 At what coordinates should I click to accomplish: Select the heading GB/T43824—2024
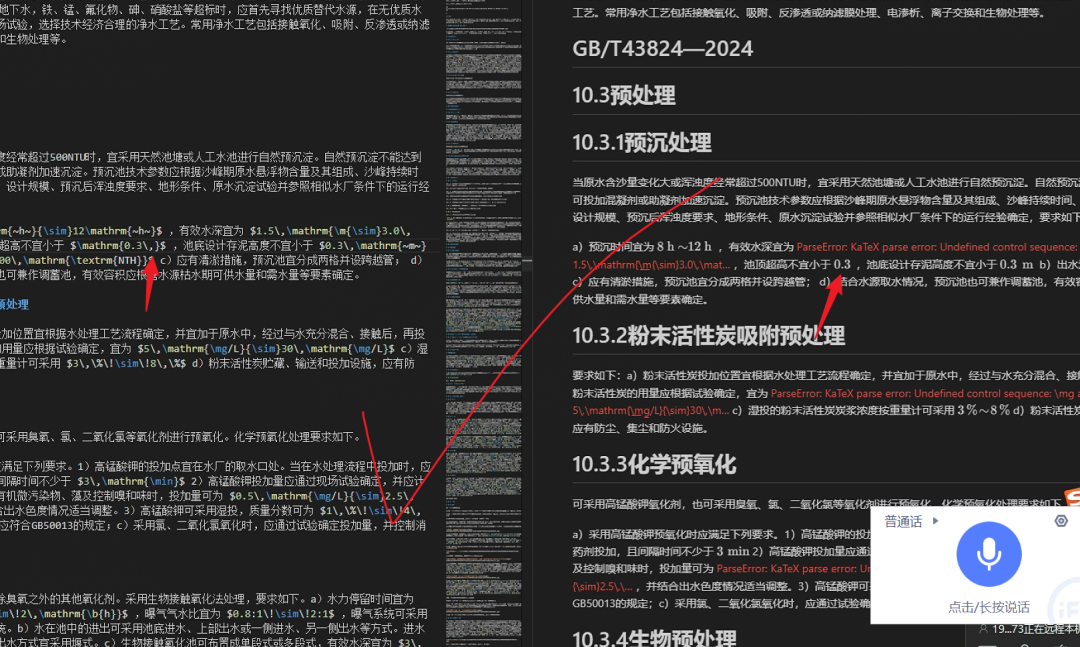point(661,48)
